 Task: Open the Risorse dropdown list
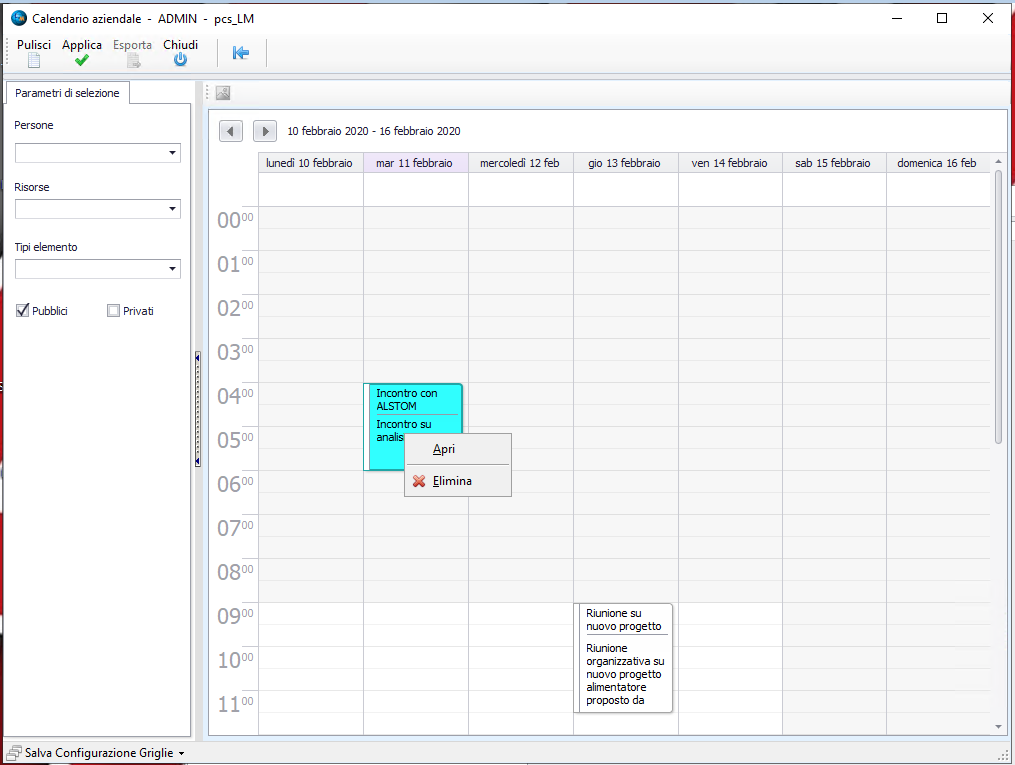coord(173,209)
